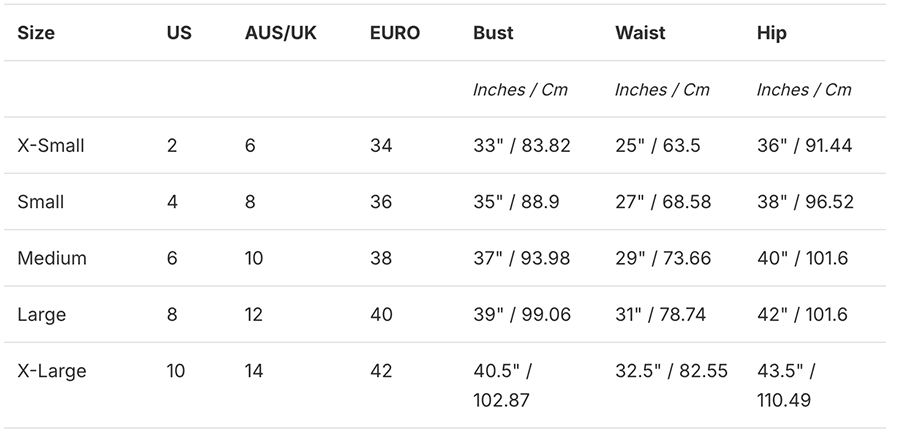The image size is (900, 436).
Task: Click the Inches / Cm label under Bust
Action: (520, 90)
